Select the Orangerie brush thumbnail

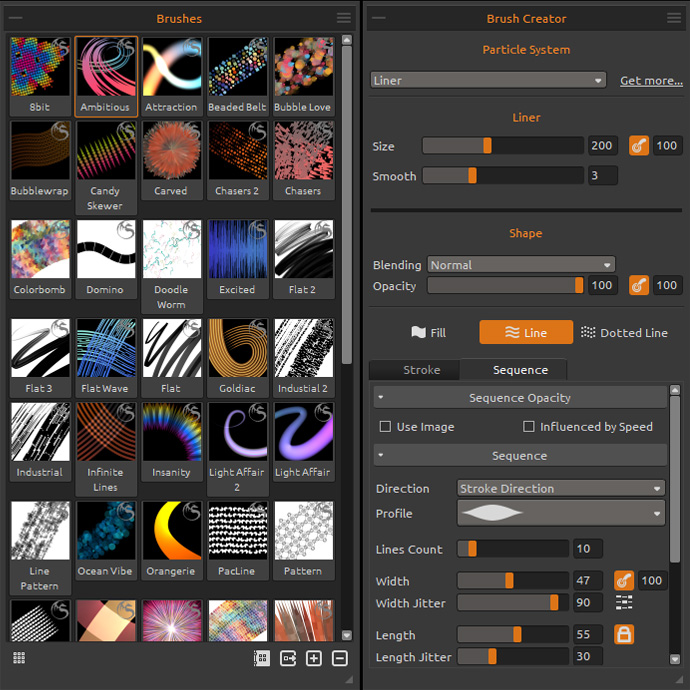[x=171, y=532]
